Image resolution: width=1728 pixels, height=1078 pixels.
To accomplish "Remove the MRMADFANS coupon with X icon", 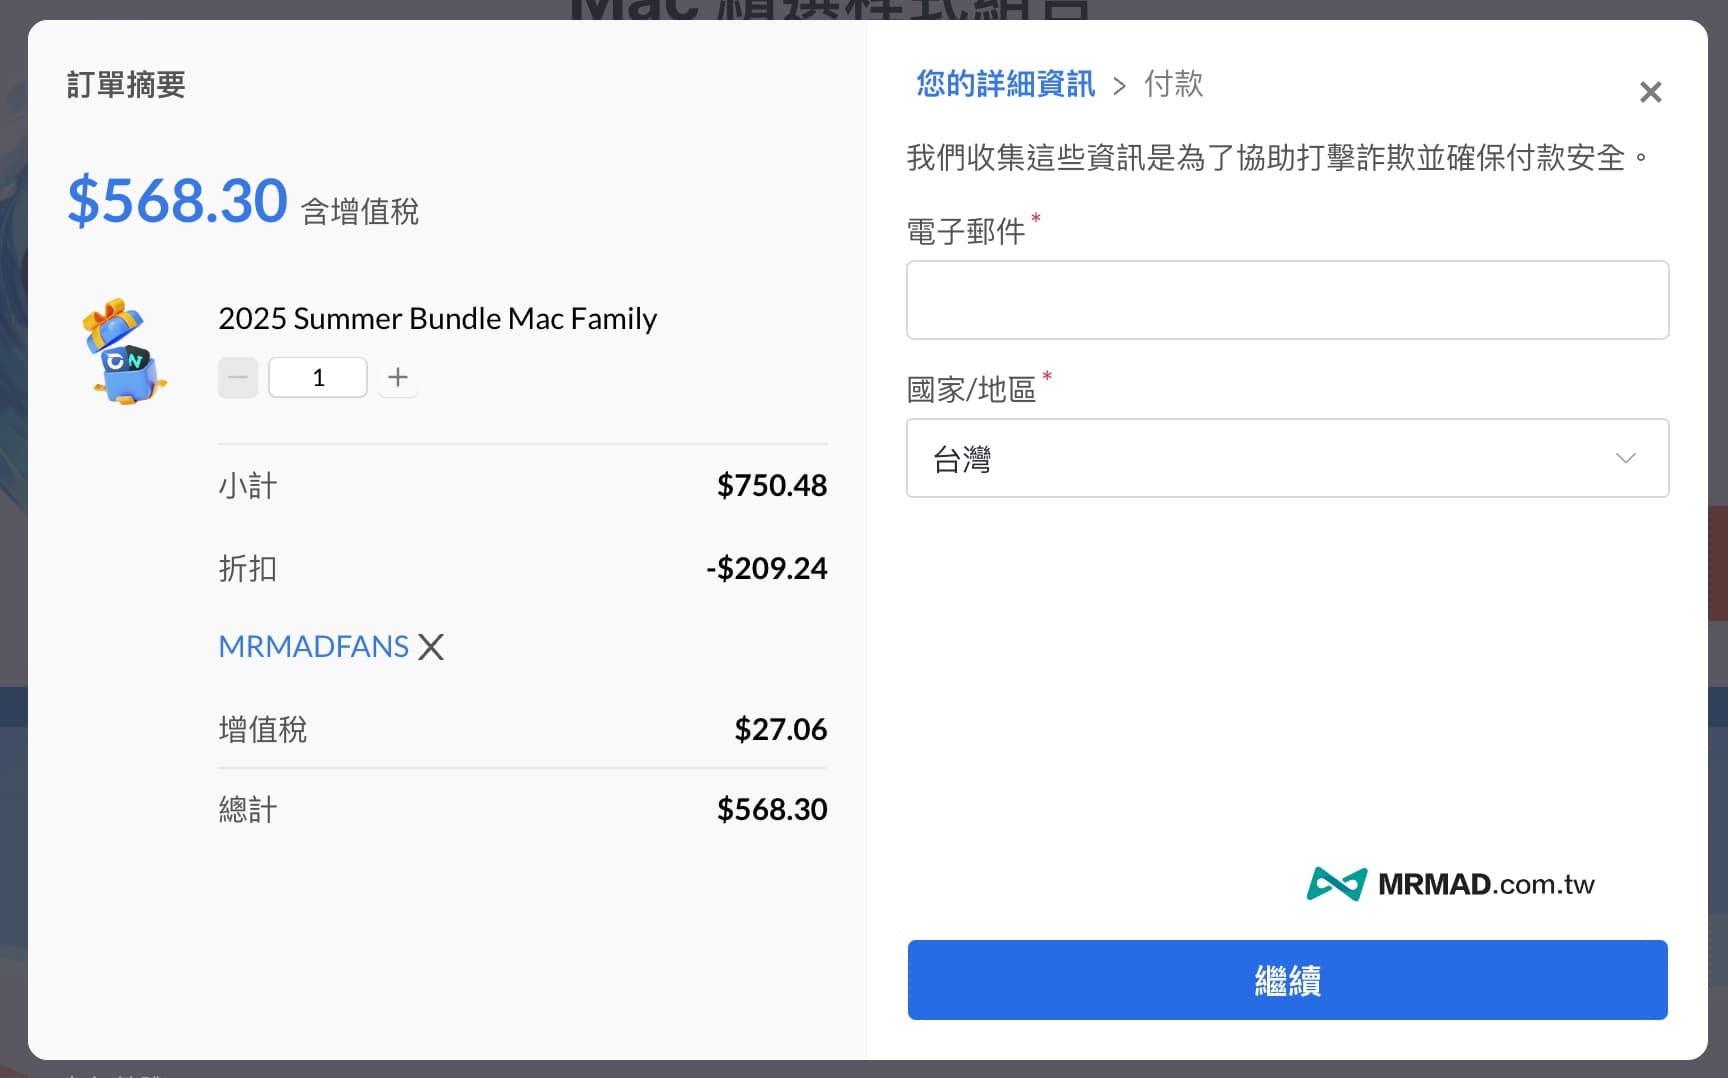I will (431, 647).
